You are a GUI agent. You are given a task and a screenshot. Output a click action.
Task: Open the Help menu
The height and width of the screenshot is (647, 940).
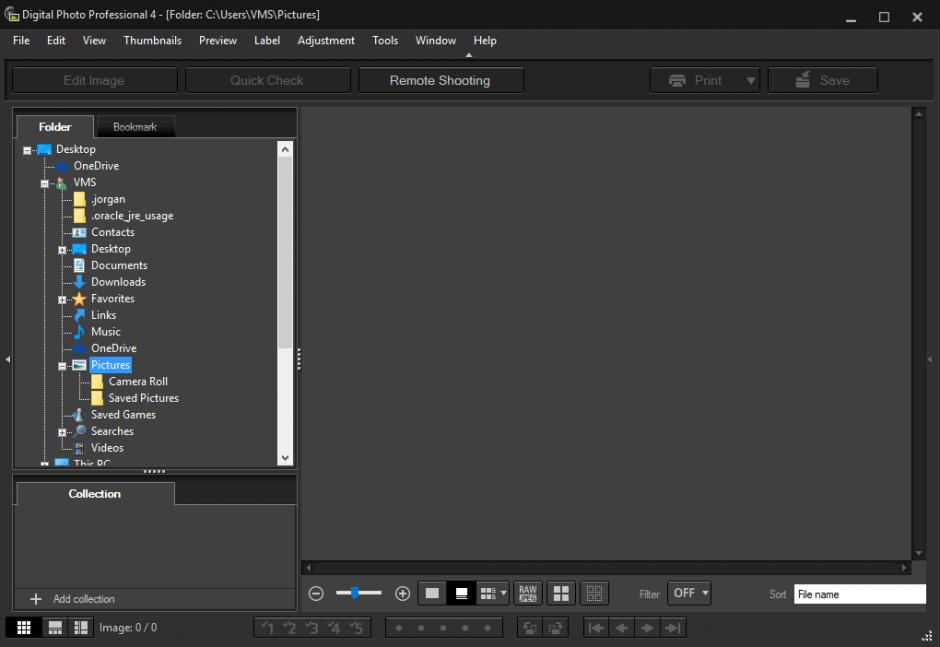click(485, 40)
